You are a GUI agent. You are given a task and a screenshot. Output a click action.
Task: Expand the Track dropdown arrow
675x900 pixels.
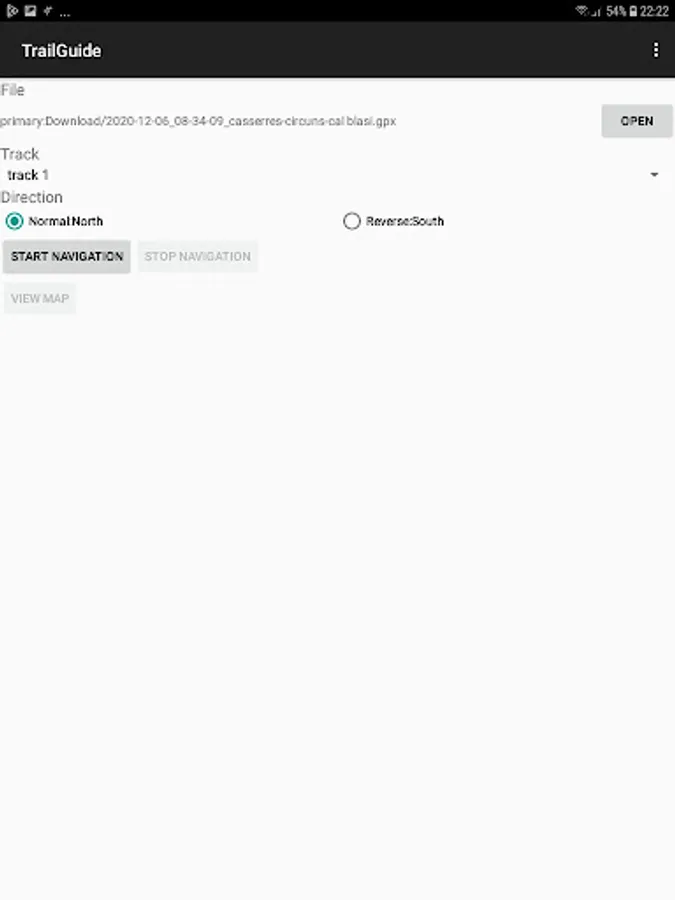click(x=654, y=174)
